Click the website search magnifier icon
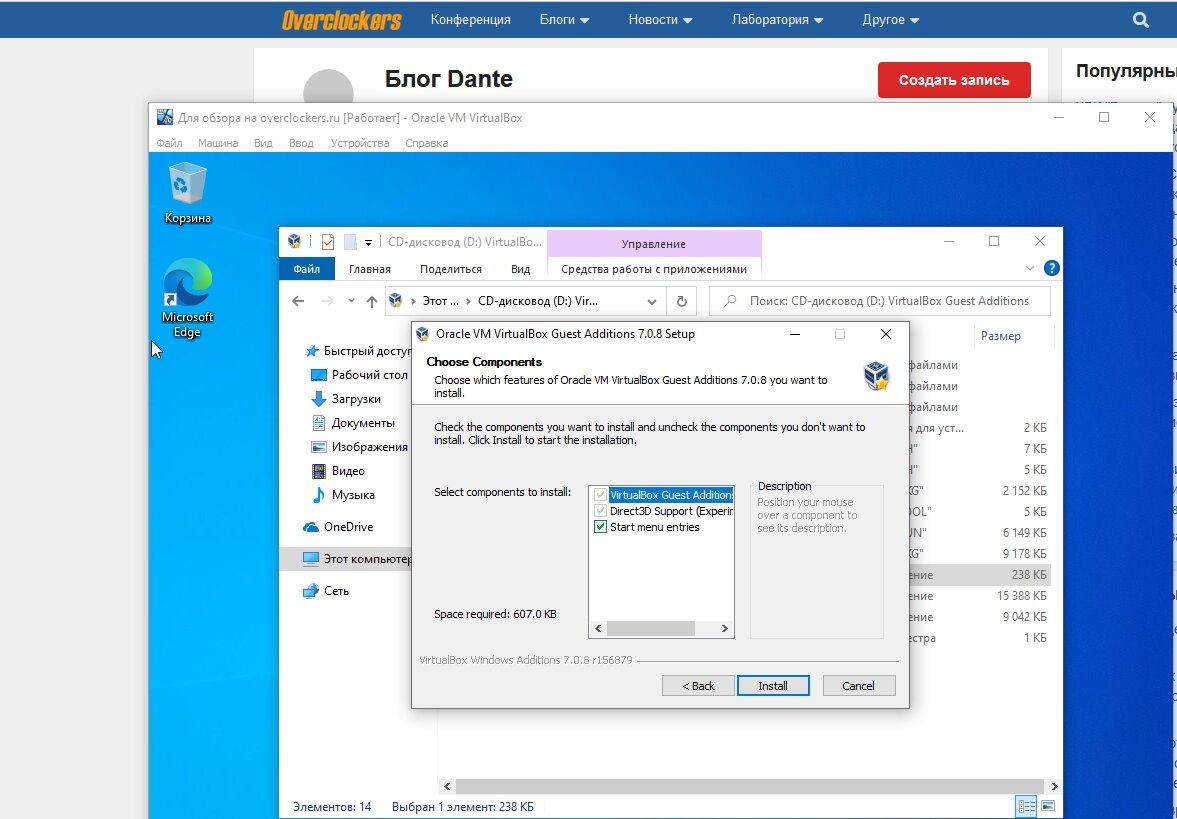This screenshot has height=819, width=1177. pyautogui.click(x=1140, y=20)
